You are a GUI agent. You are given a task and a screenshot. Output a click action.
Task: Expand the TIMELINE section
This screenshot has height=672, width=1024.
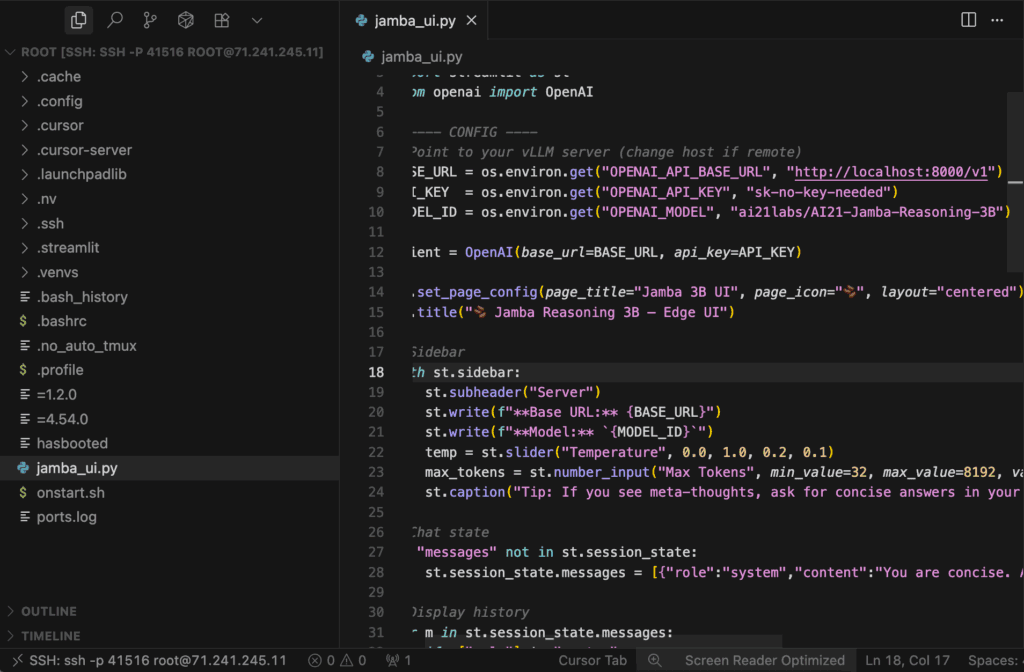50,636
